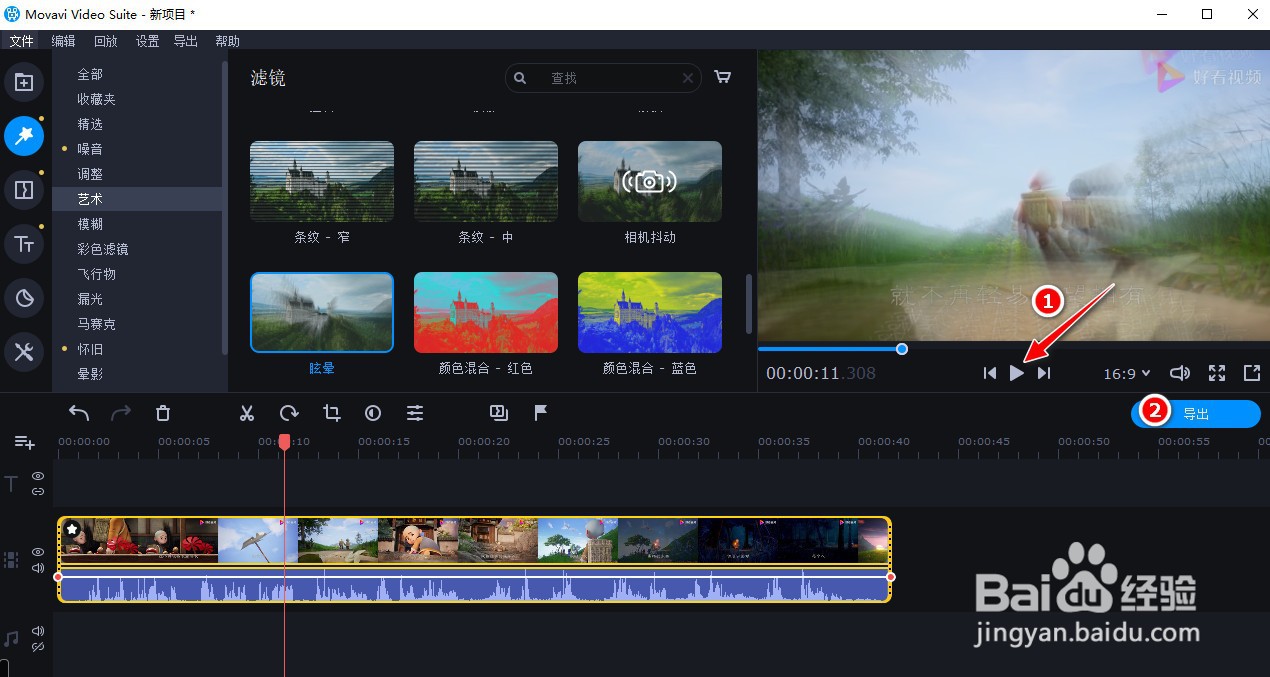1270x677 pixels.
Task: Delete selected clip with trash icon
Action: pyautogui.click(x=163, y=412)
